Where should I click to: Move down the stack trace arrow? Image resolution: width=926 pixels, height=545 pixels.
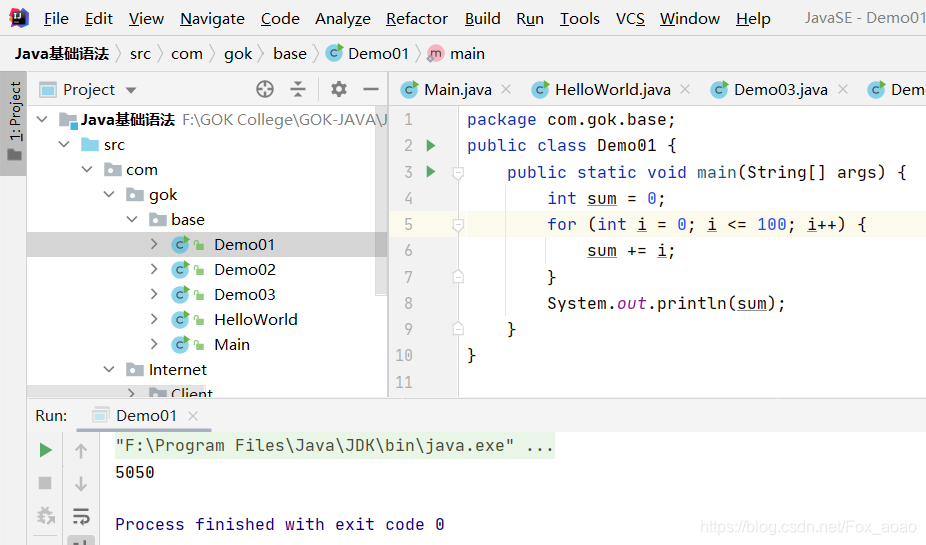click(81, 484)
